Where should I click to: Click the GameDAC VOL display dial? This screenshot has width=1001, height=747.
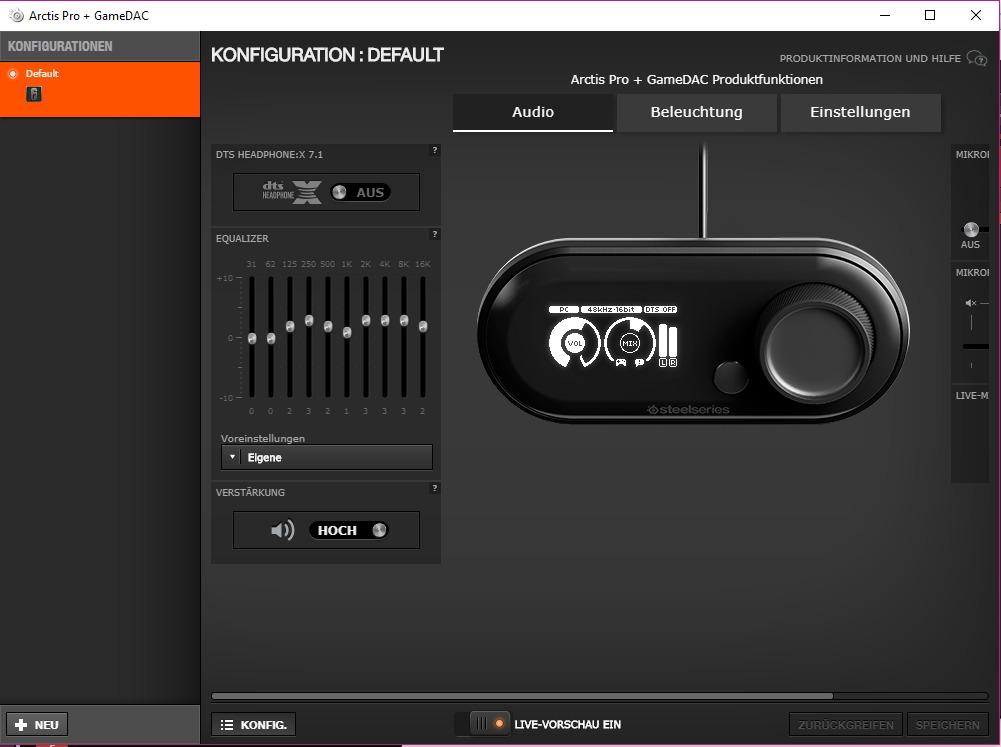pos(575,343)
